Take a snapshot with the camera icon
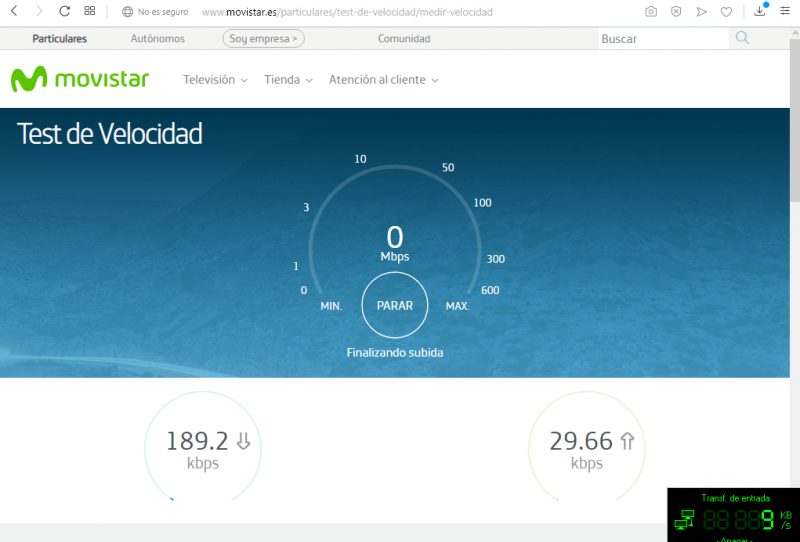 pos(651,11)
